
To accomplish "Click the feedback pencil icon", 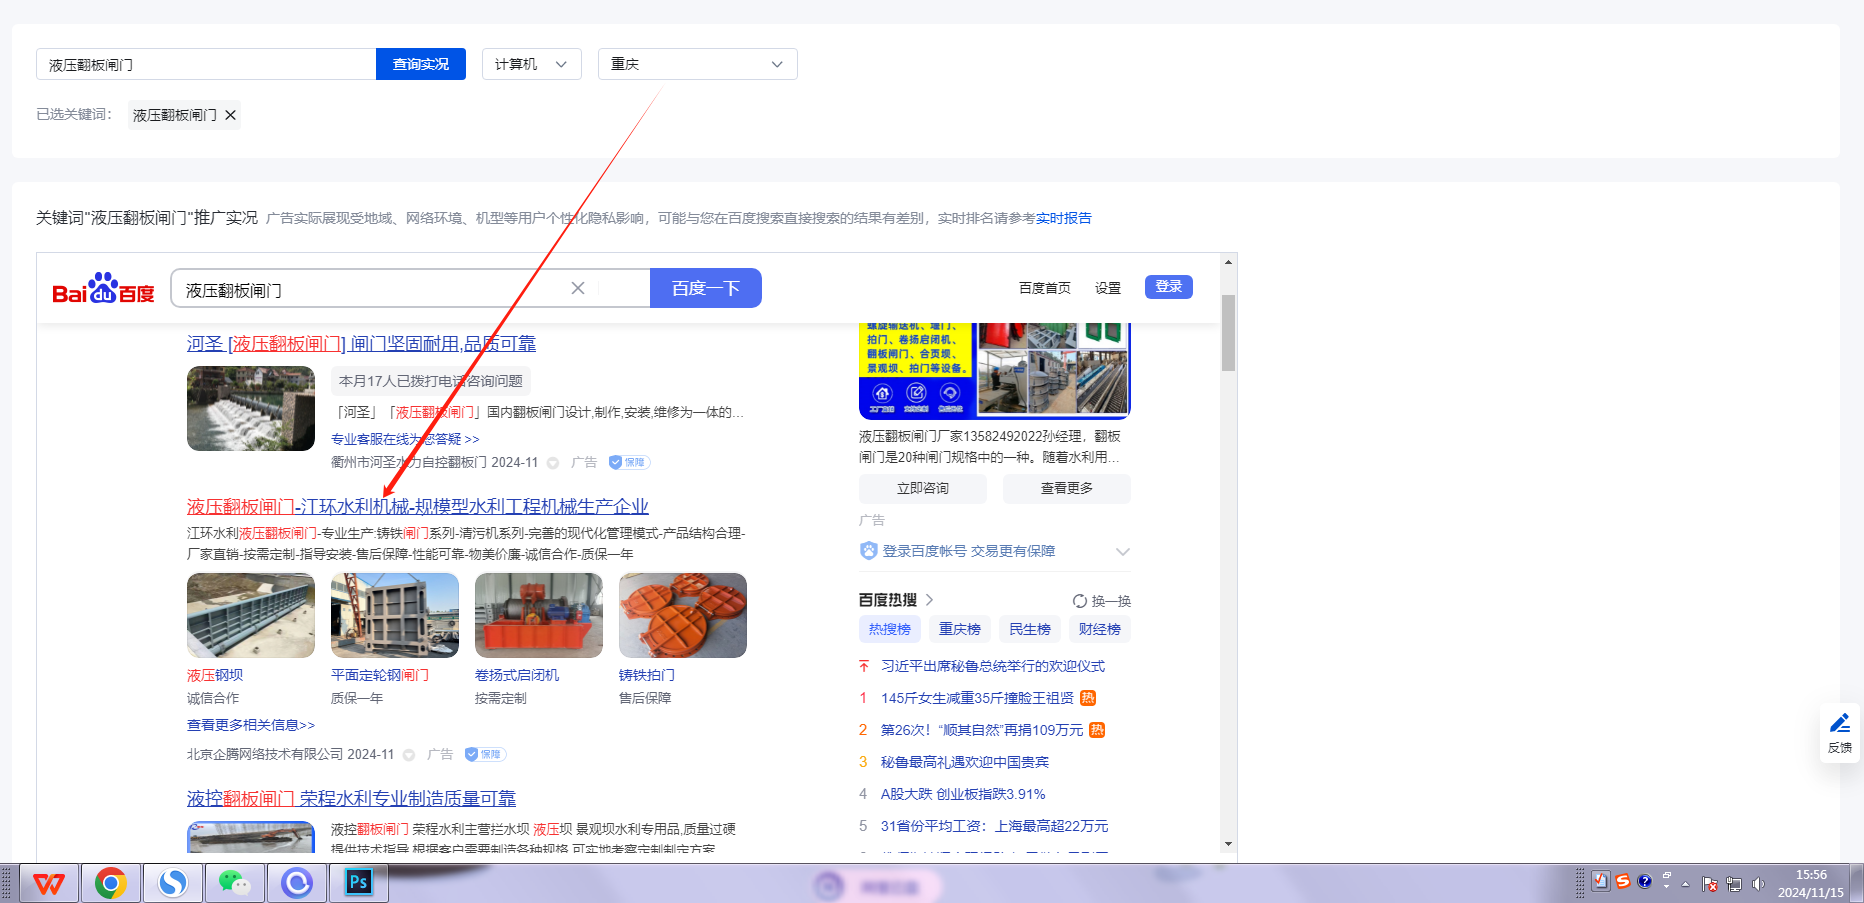I will 1839,724.
